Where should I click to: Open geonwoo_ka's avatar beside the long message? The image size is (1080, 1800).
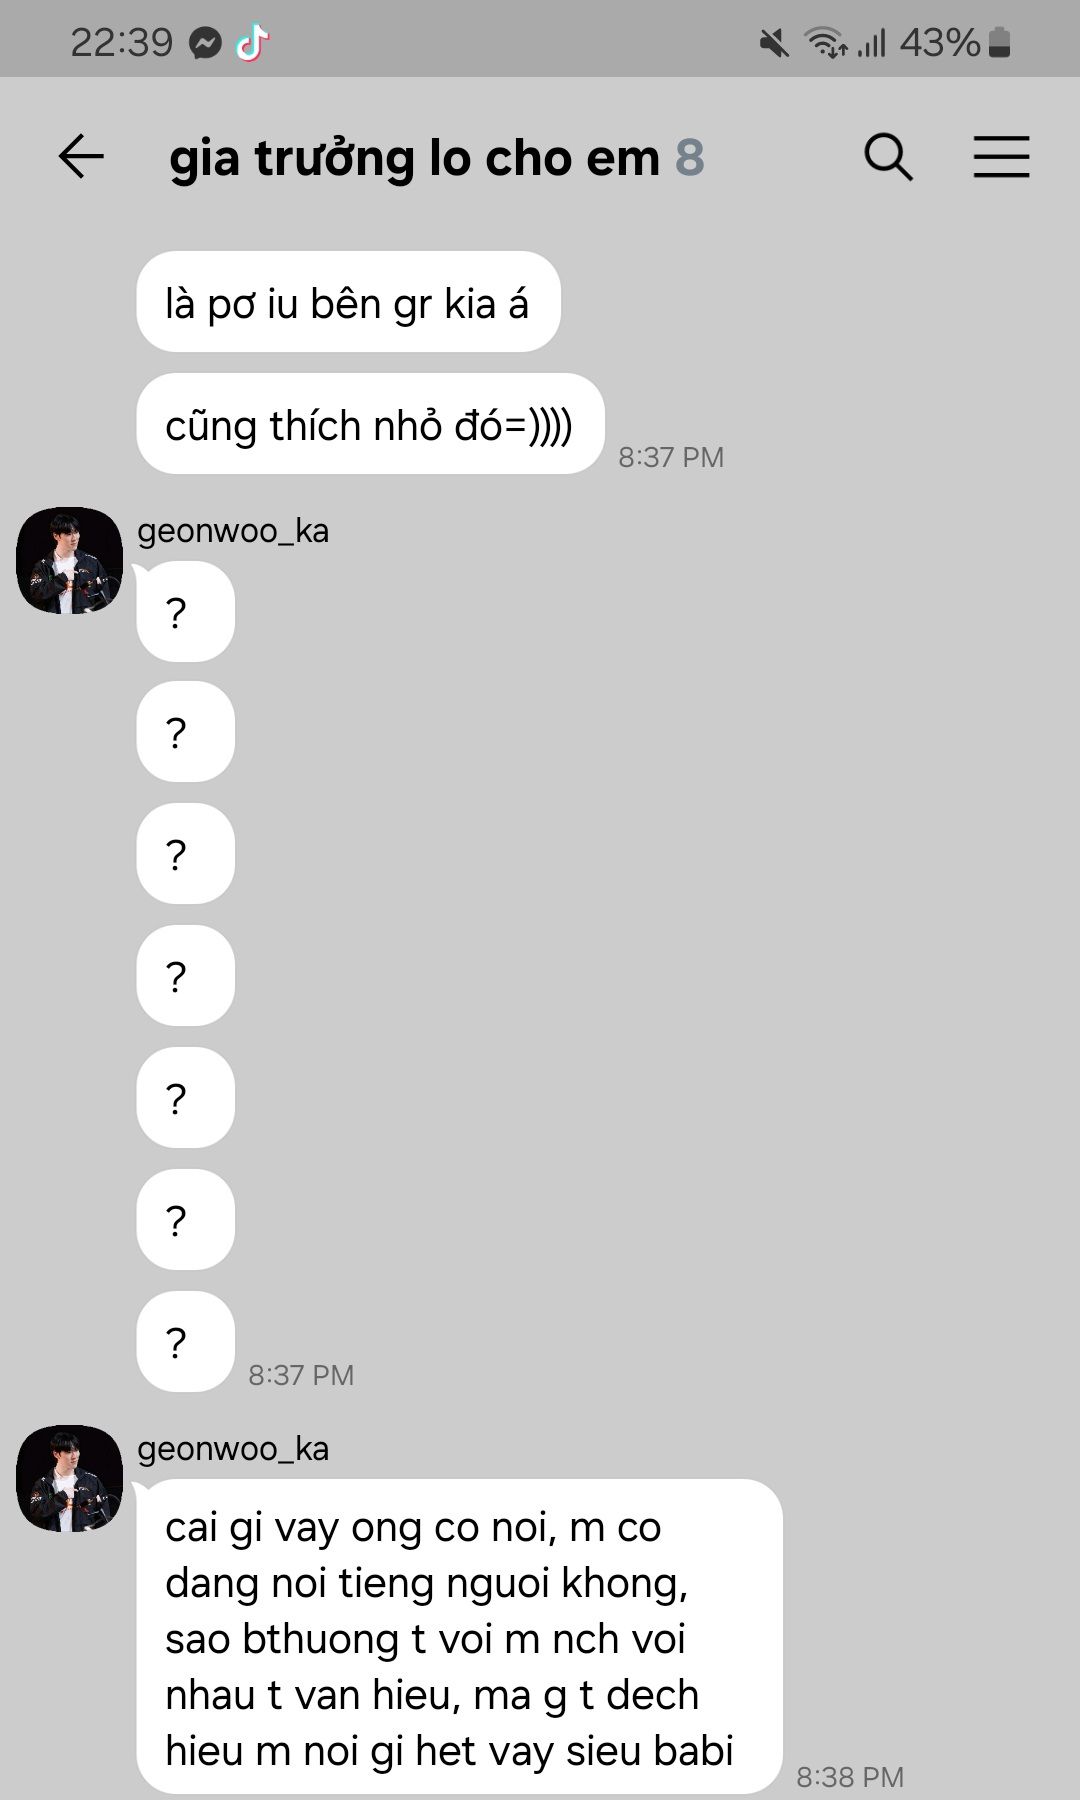pyautogui.click(x=69, y=1478)
